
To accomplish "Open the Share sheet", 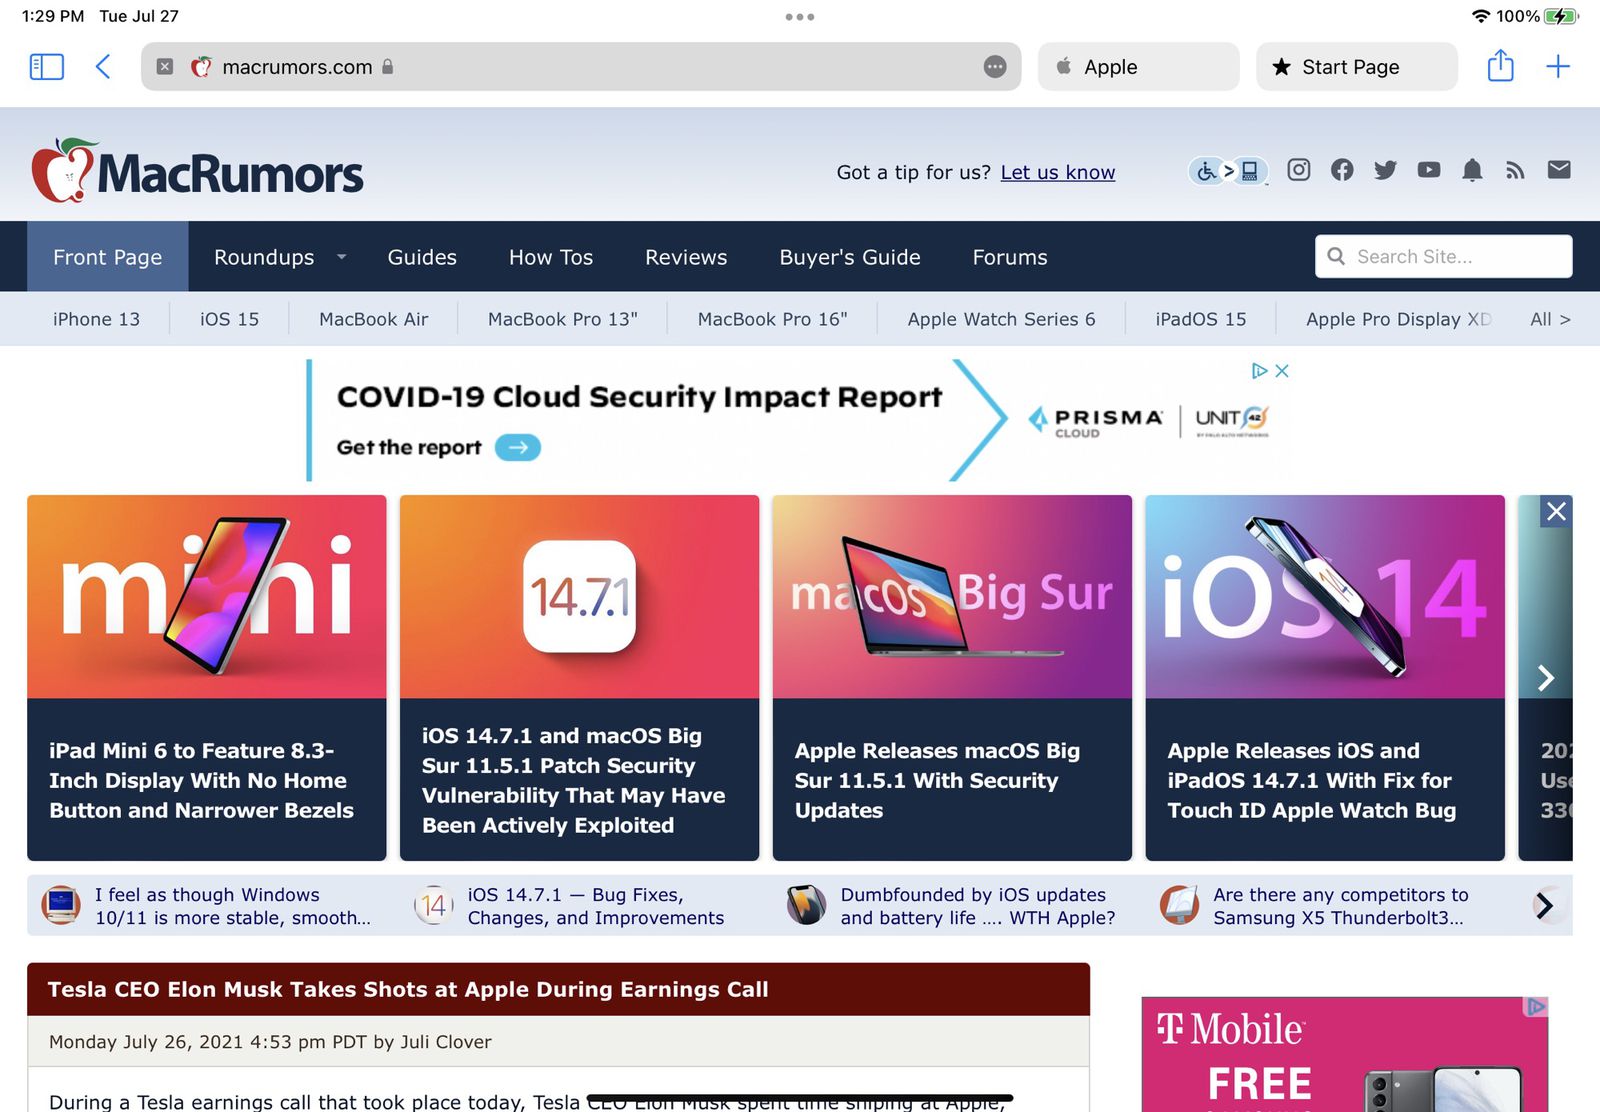I will 1500,66.
